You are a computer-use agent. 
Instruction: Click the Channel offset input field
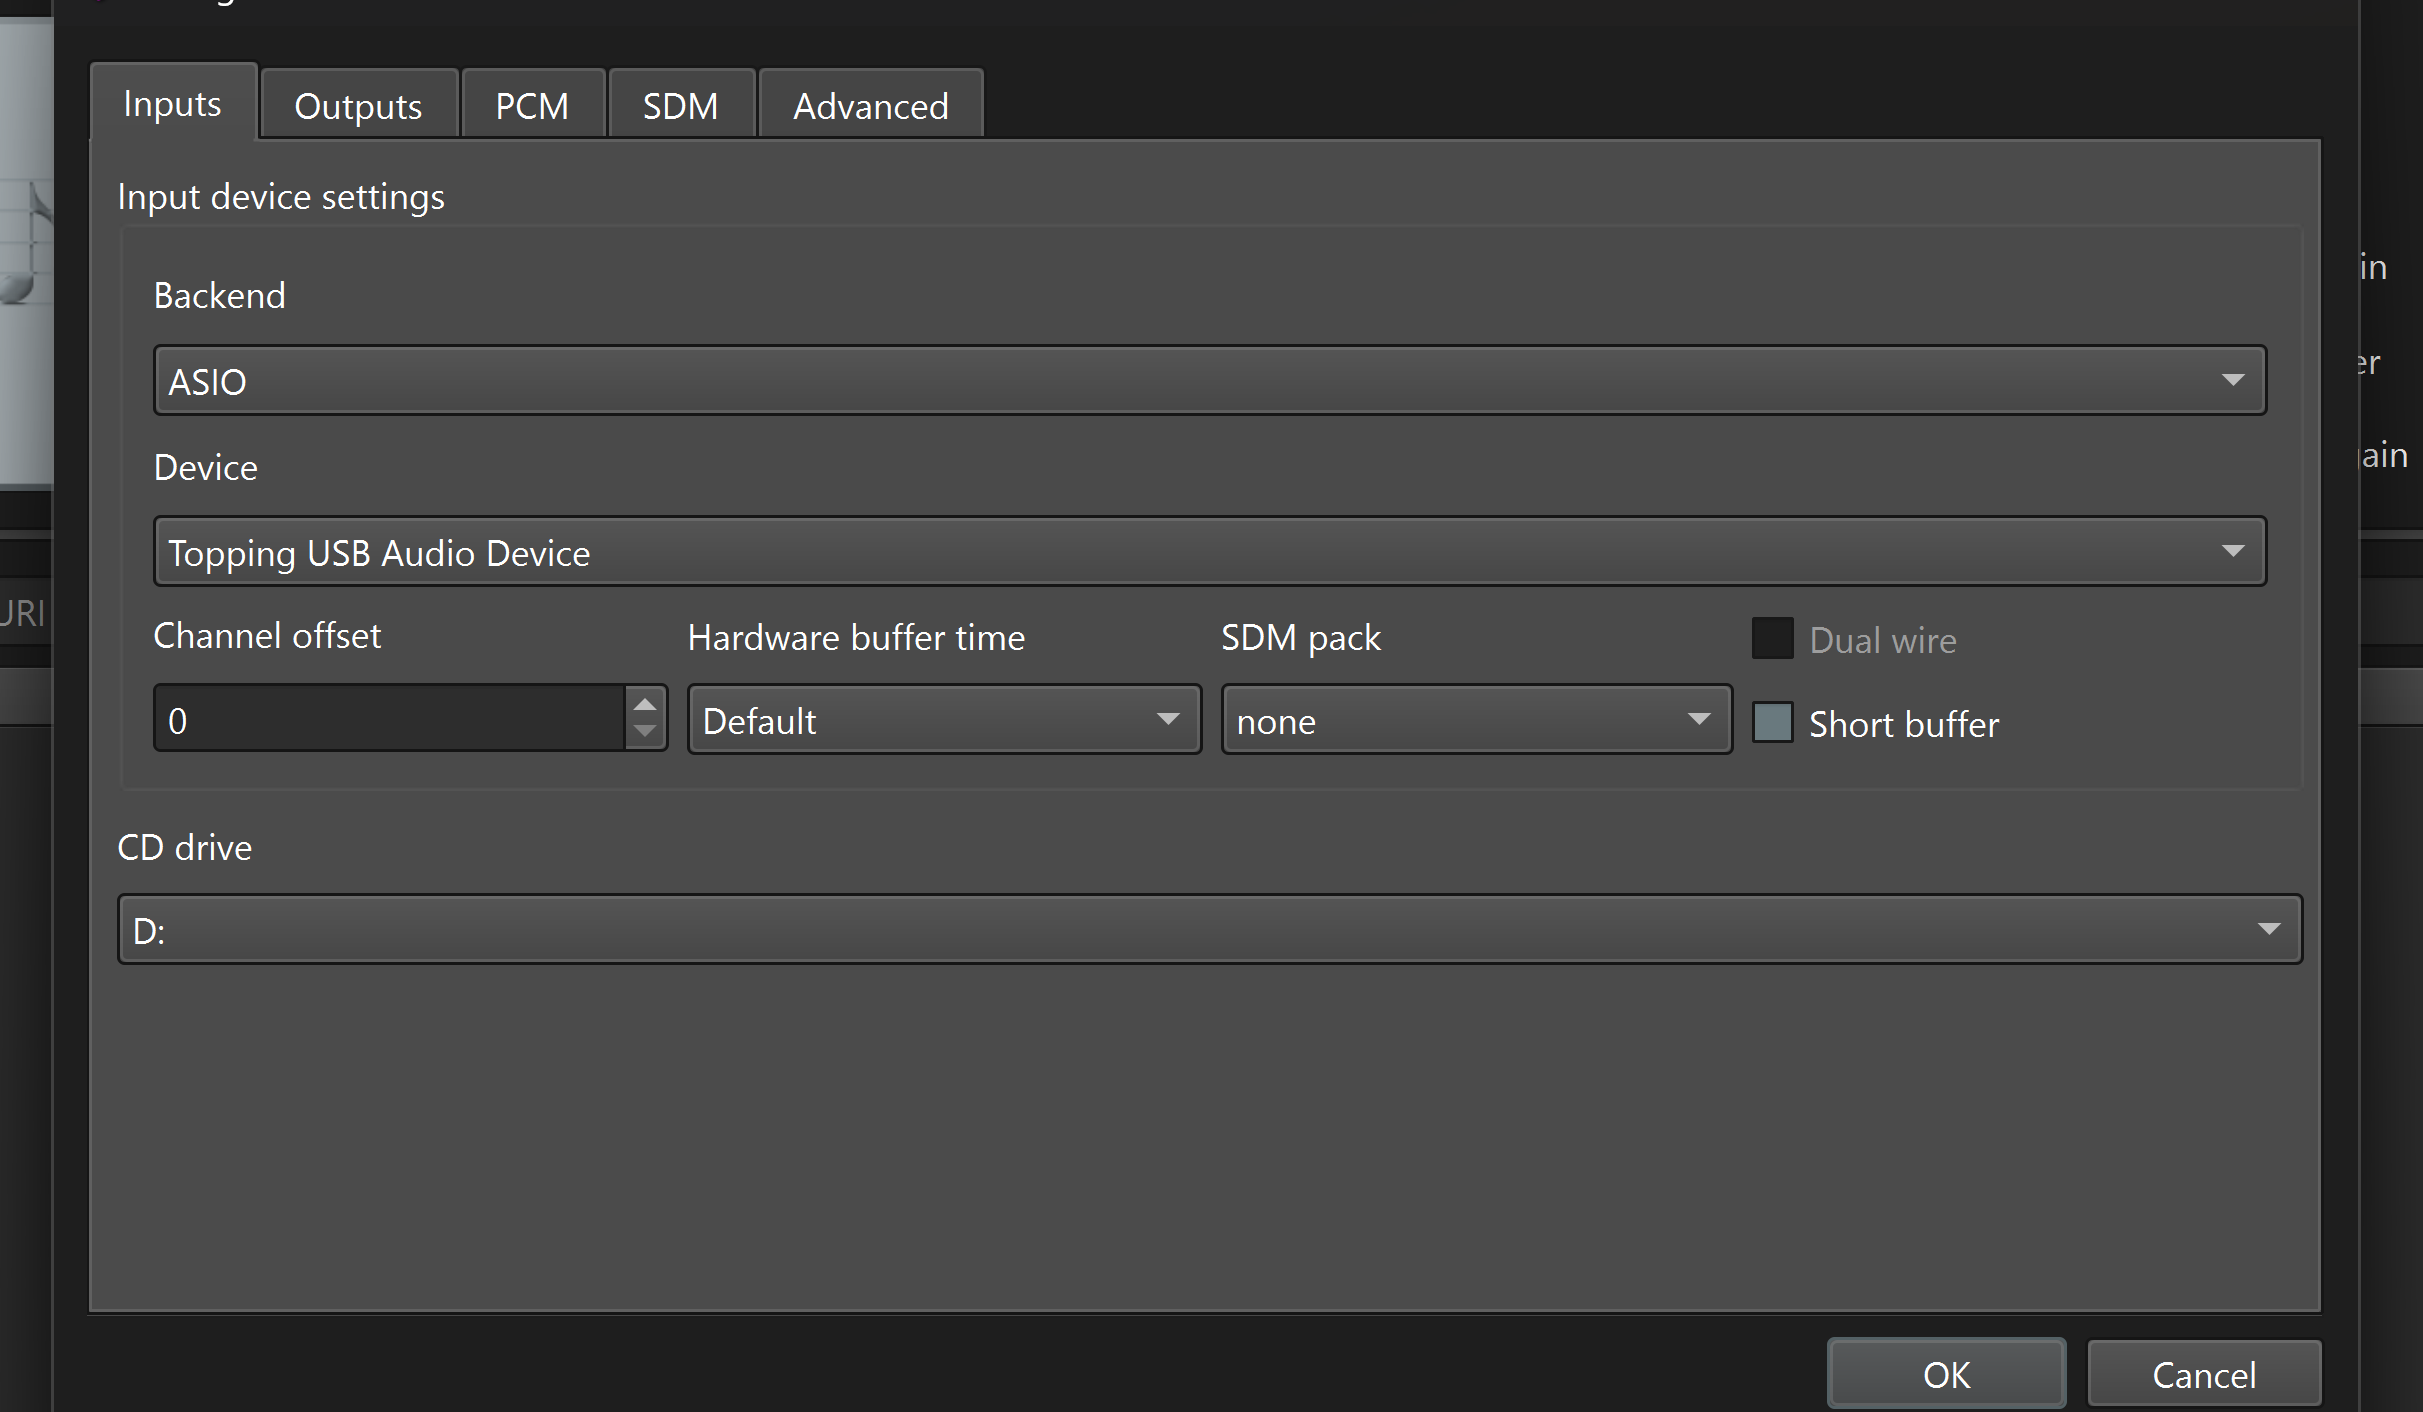tap(390, 719)
